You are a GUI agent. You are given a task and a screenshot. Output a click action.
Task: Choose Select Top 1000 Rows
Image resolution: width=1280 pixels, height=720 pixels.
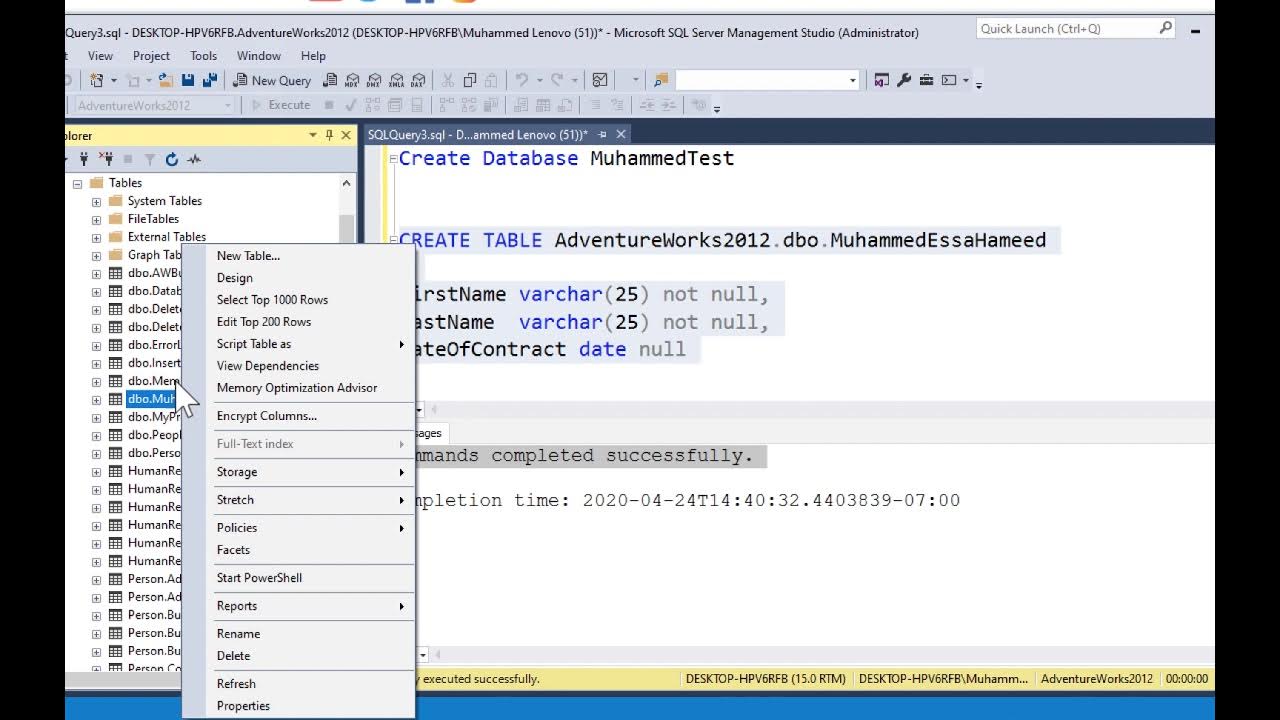(x=272, y=300)
